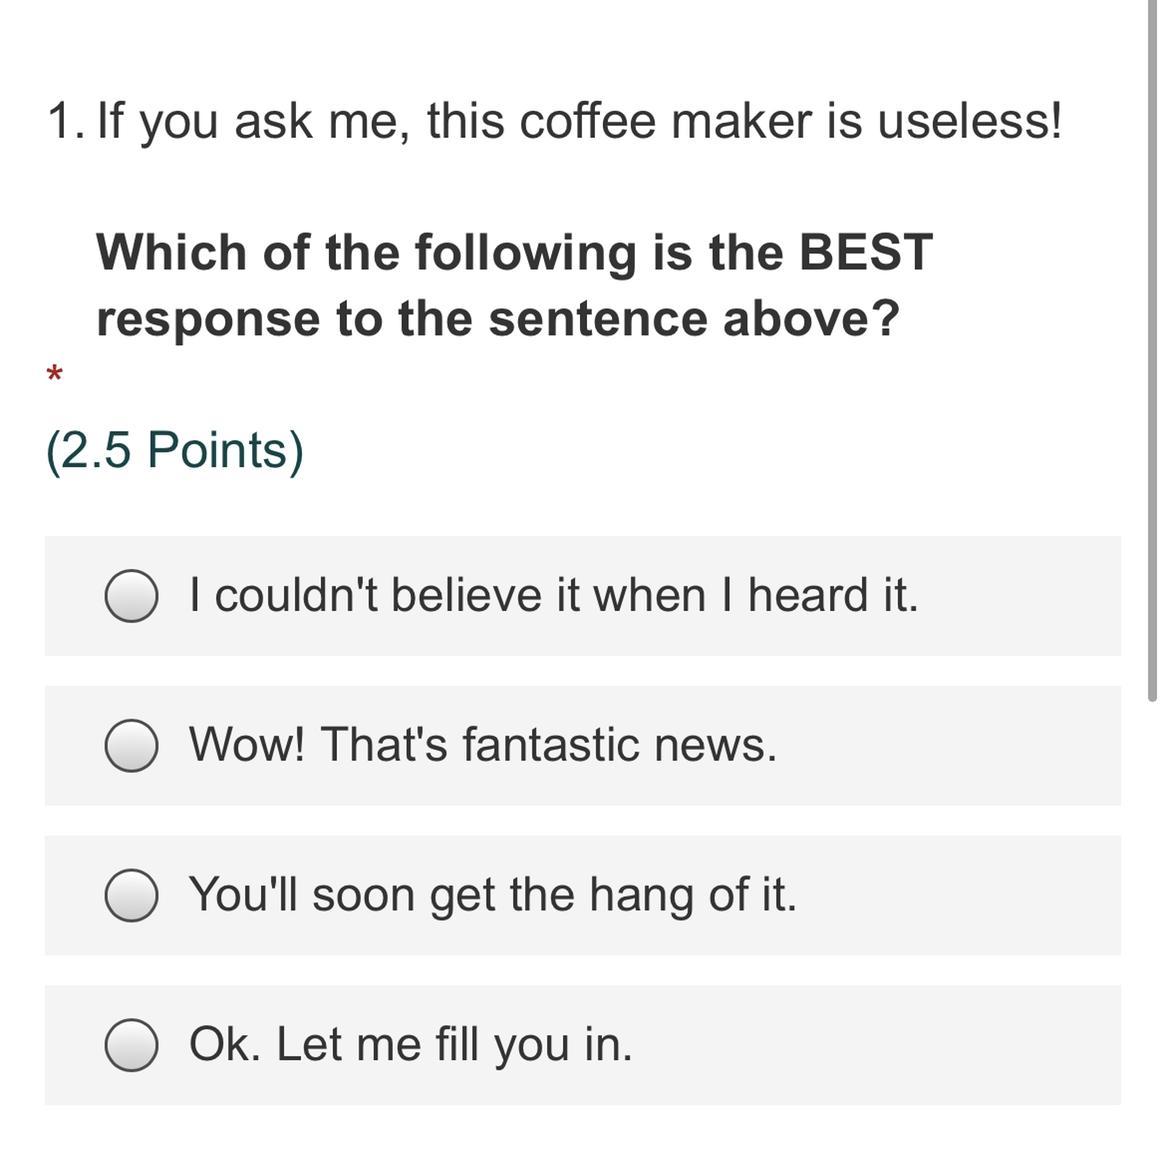
Task: Pick the "Ok. Let me fill you in" radio button
Action: coord(131,1045)
